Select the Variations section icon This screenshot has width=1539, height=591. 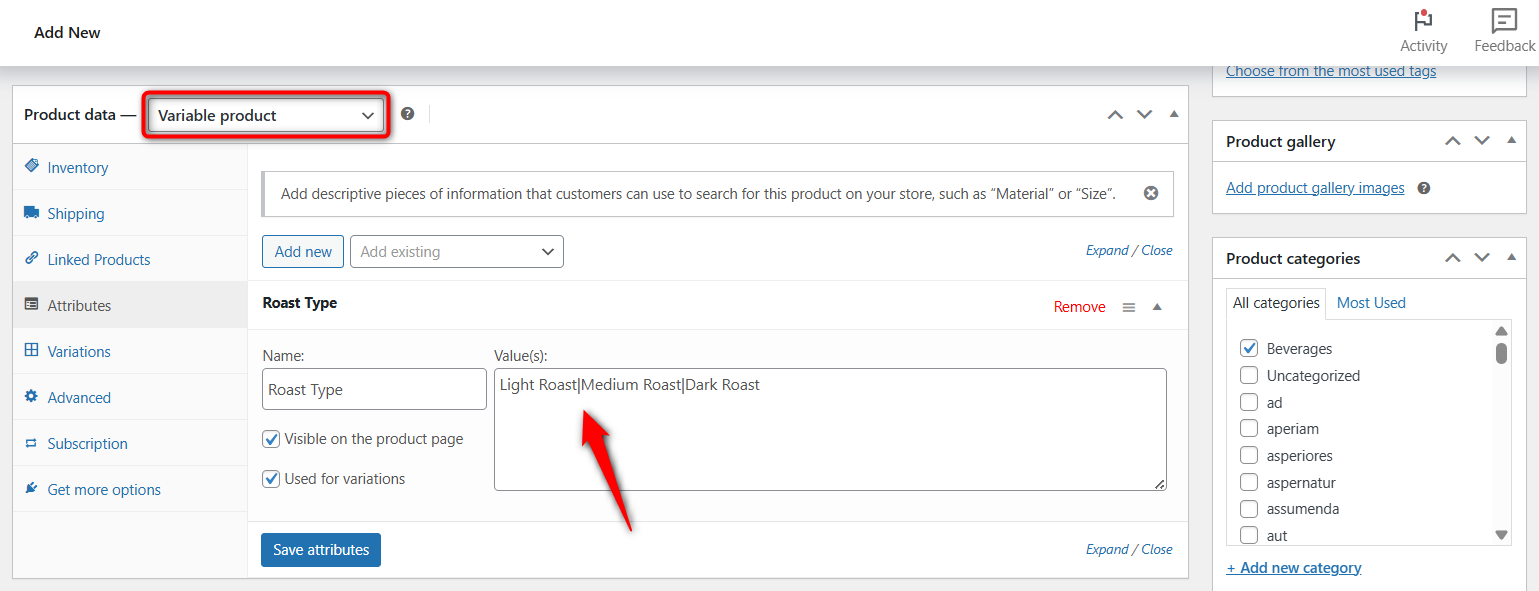[x=32, y=351]
